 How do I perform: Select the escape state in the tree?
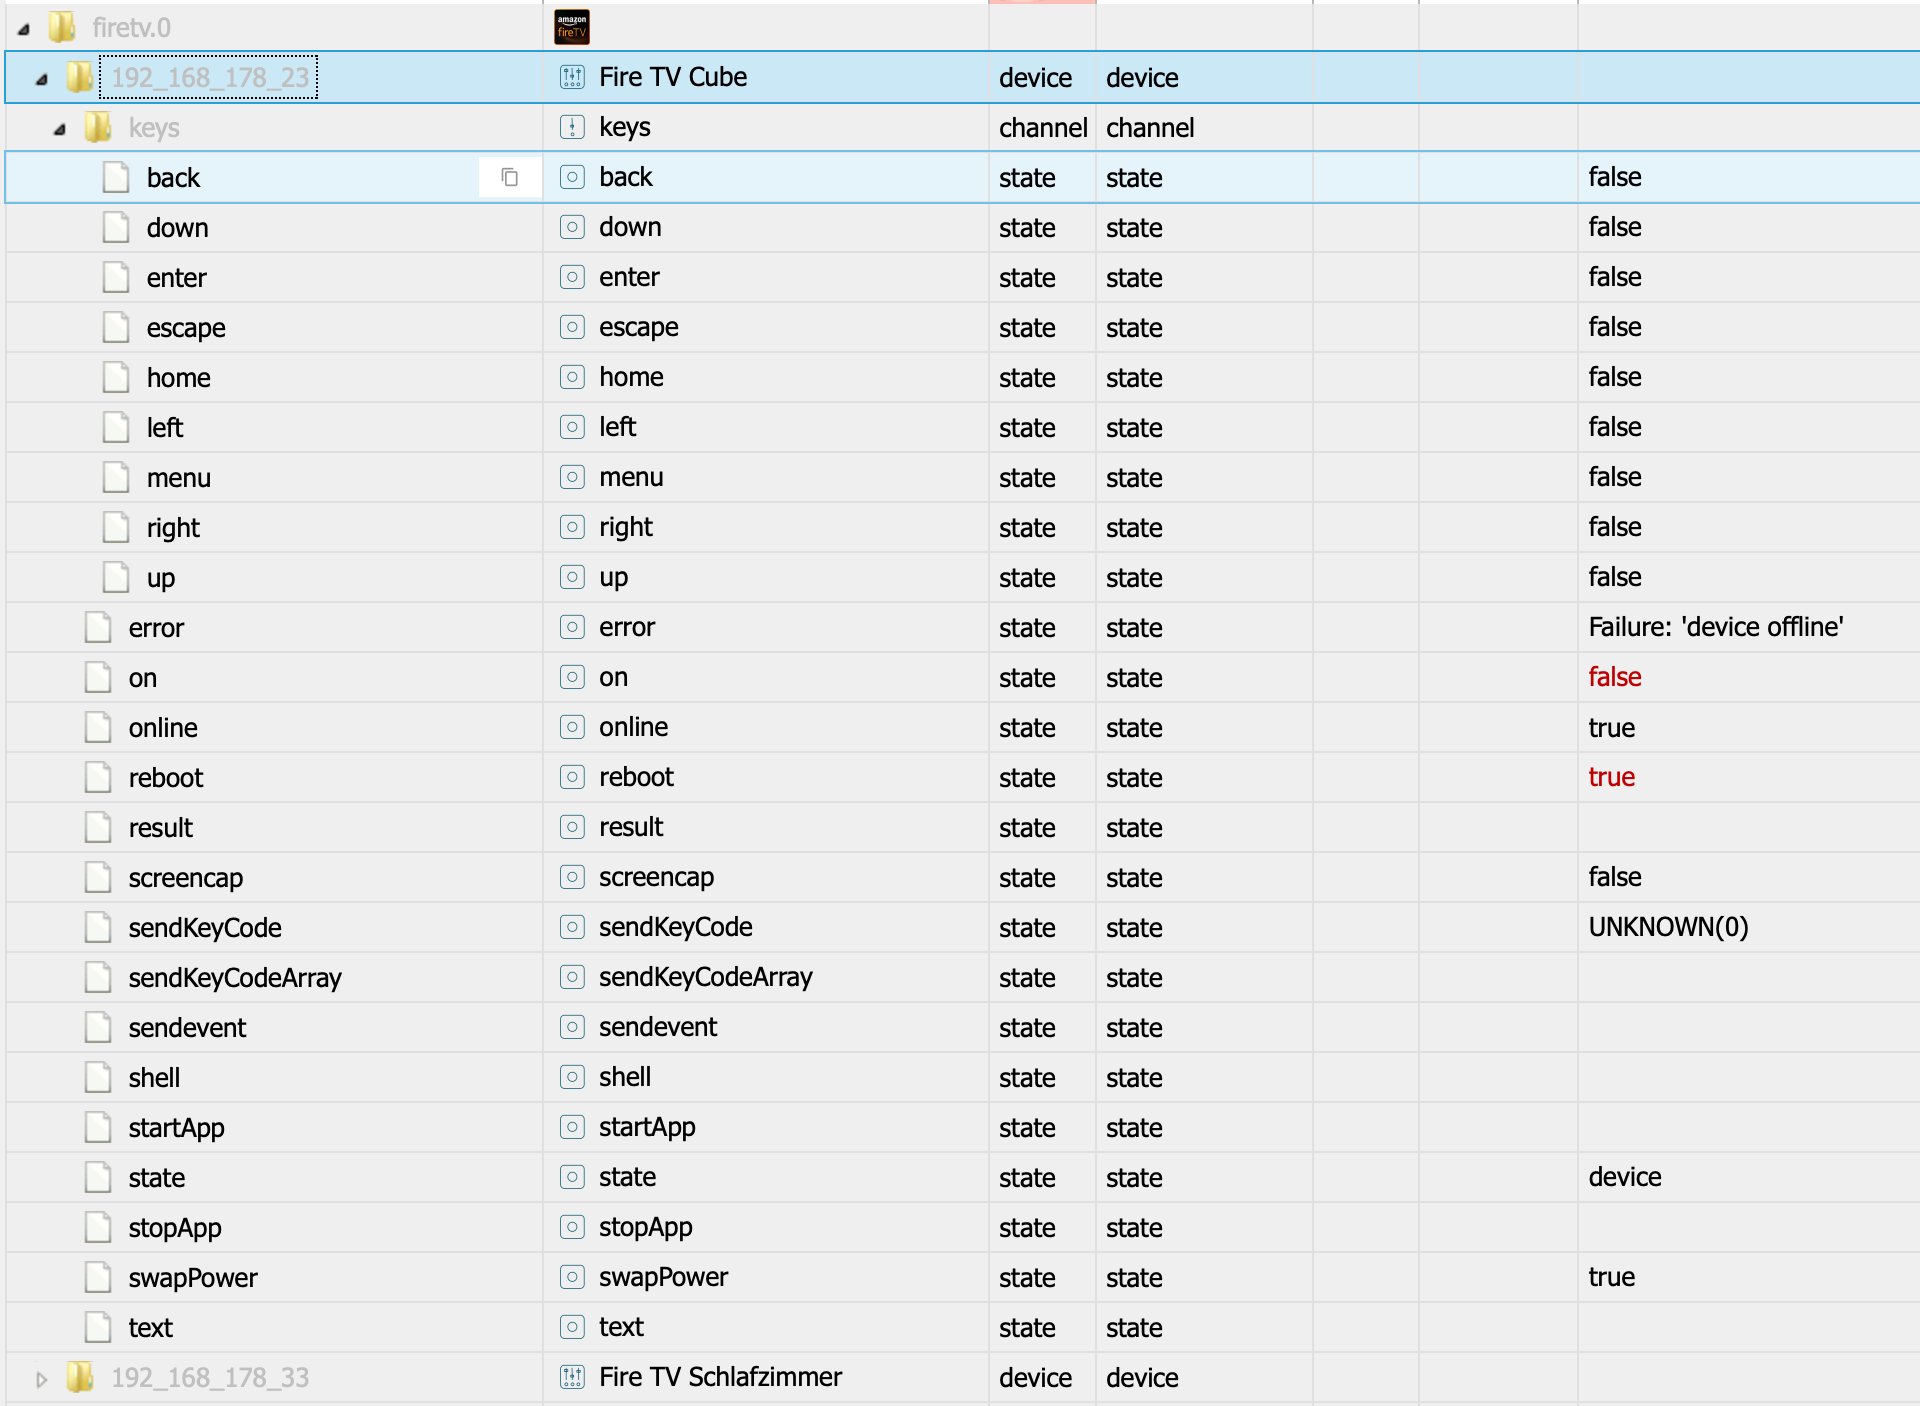click(x=186, y=328)
